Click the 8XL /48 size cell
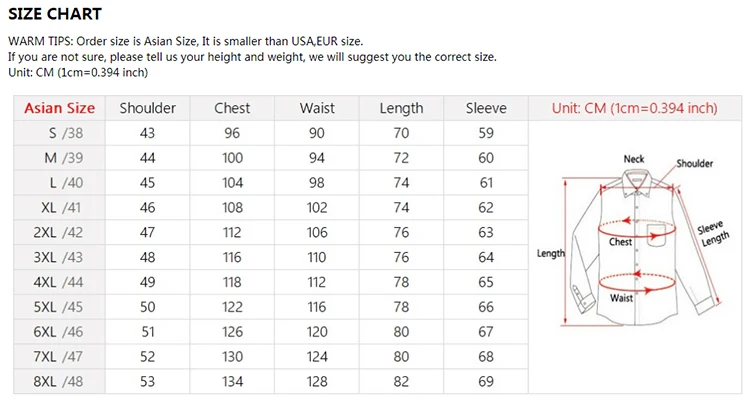This screenshot has width=750, height=419. 59,382
